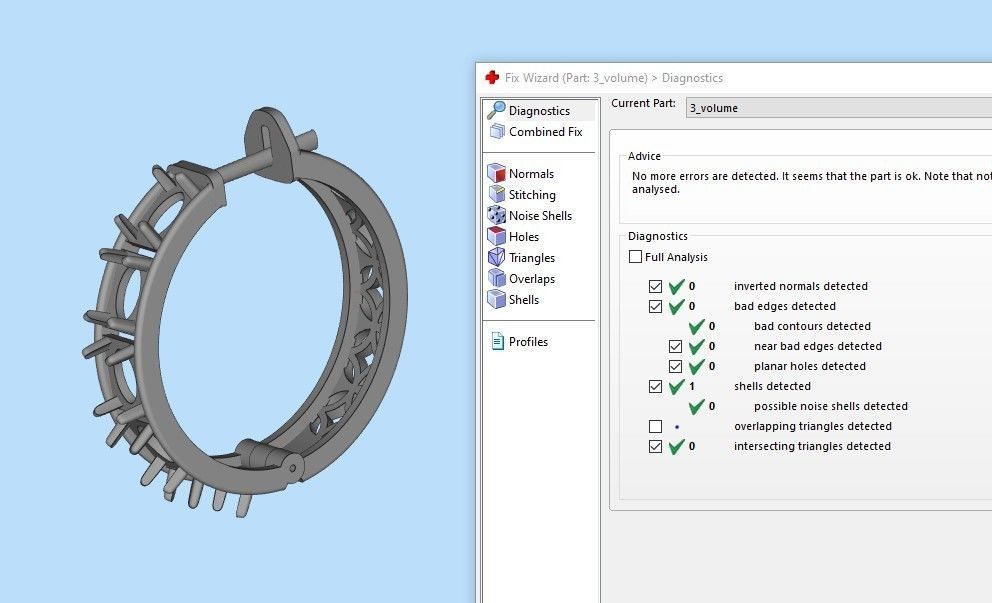Image resolution: width=992 pixels, height=603 pixels.
Task: Go to the Diagnostics page
Action: tap(539, 111)
